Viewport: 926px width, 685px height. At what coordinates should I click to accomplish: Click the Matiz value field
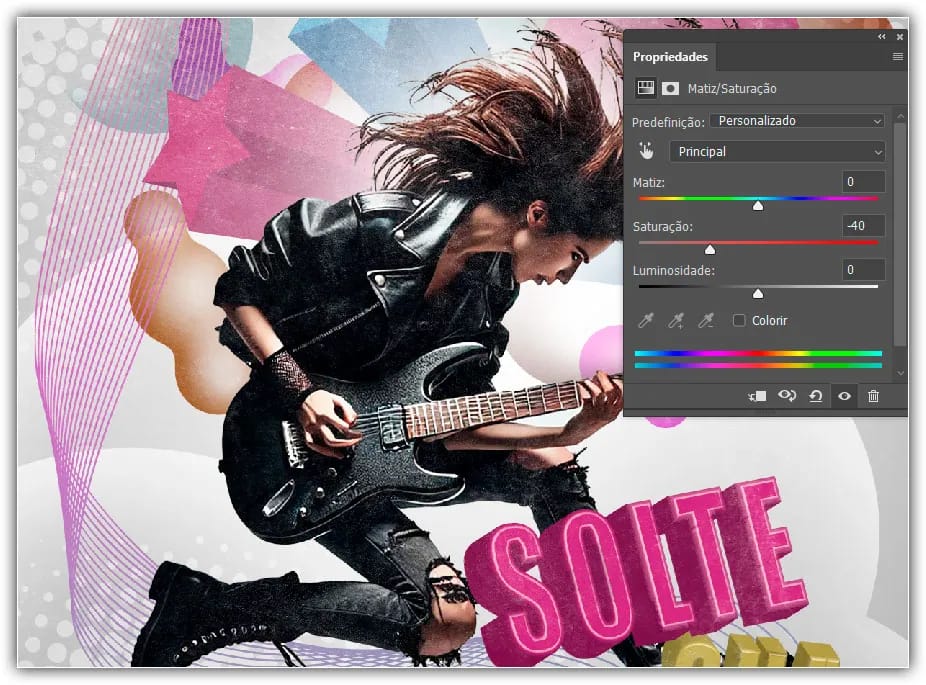(x=863, y=182)
